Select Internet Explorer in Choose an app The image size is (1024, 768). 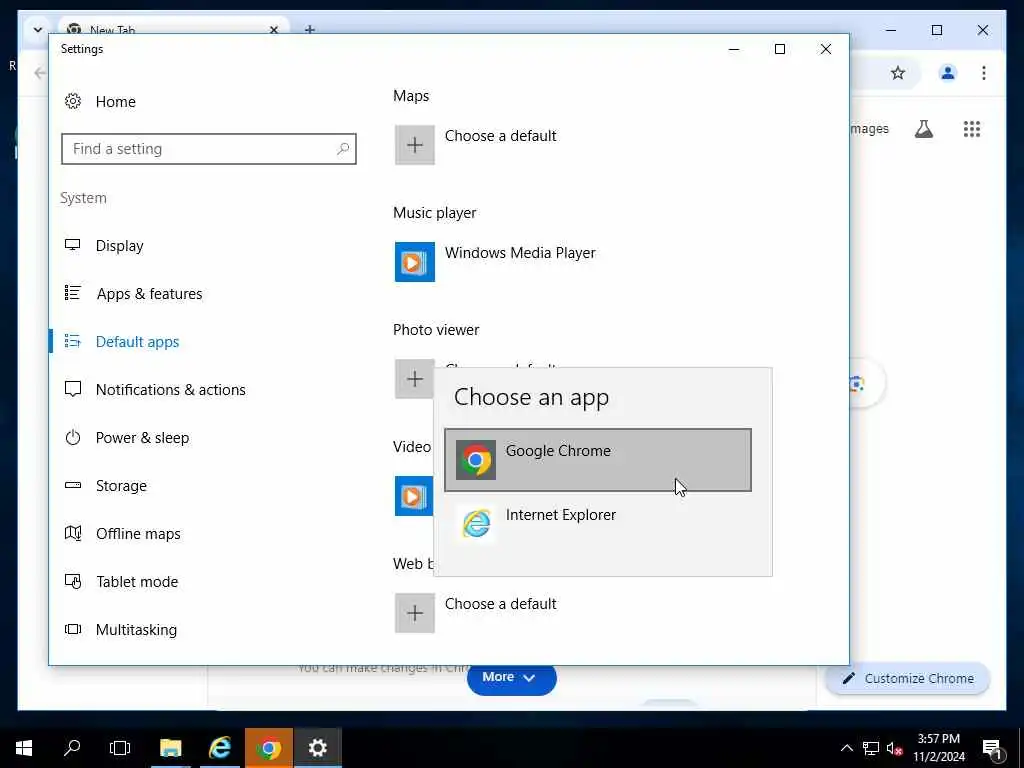598,524
